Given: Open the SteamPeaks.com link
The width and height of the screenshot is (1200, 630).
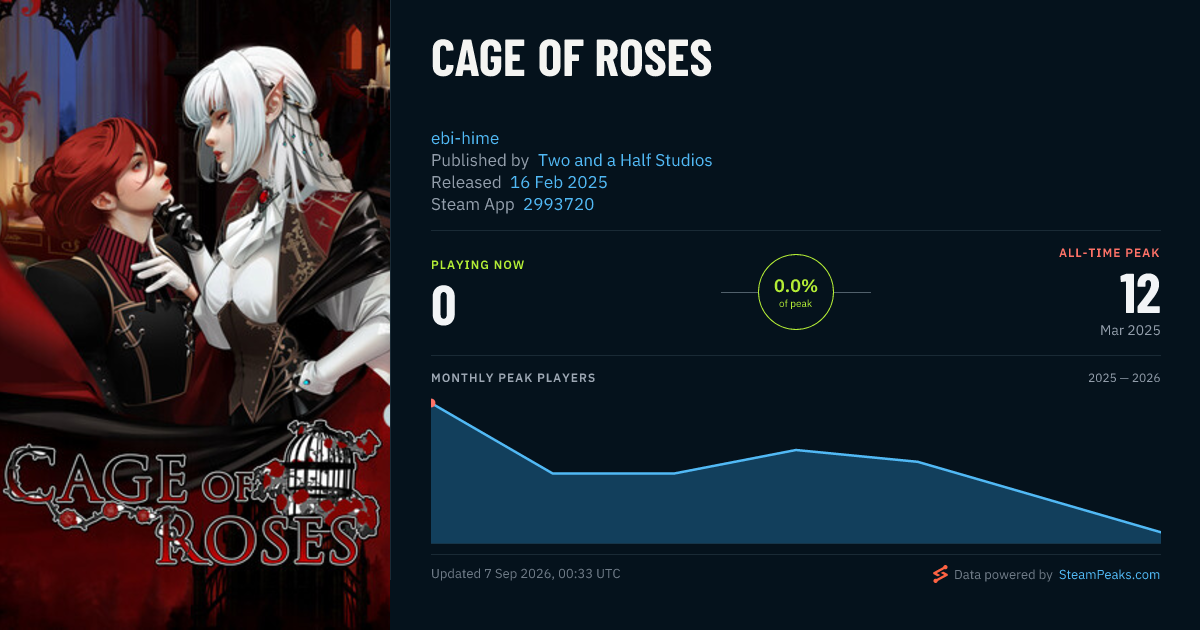Looking at the screenshot, I should pyautogui.click(x=1109, y=575).
